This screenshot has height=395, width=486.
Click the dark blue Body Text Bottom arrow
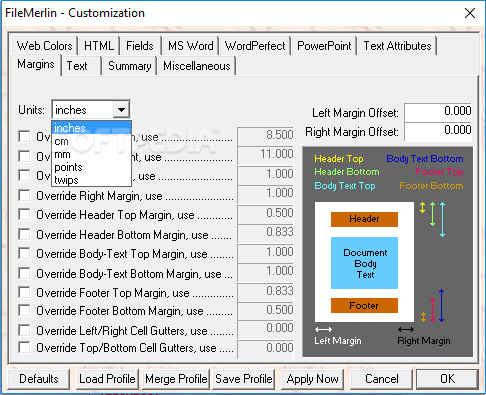[442, 305]
